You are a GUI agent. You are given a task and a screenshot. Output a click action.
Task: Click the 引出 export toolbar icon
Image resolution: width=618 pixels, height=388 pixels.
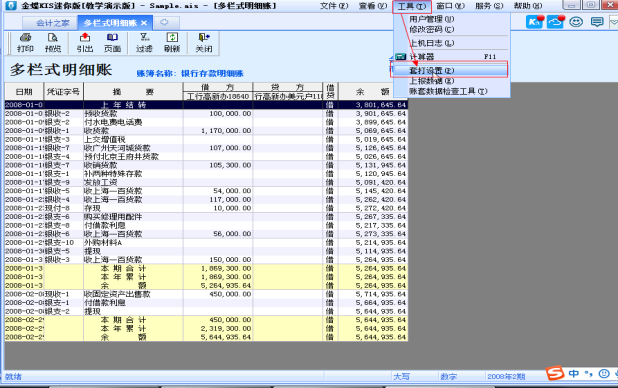(x=85, y=43)
